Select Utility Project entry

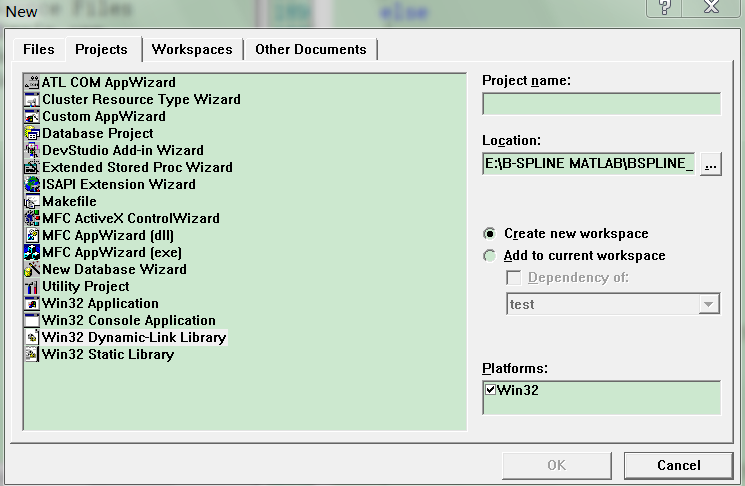[86, 286]
